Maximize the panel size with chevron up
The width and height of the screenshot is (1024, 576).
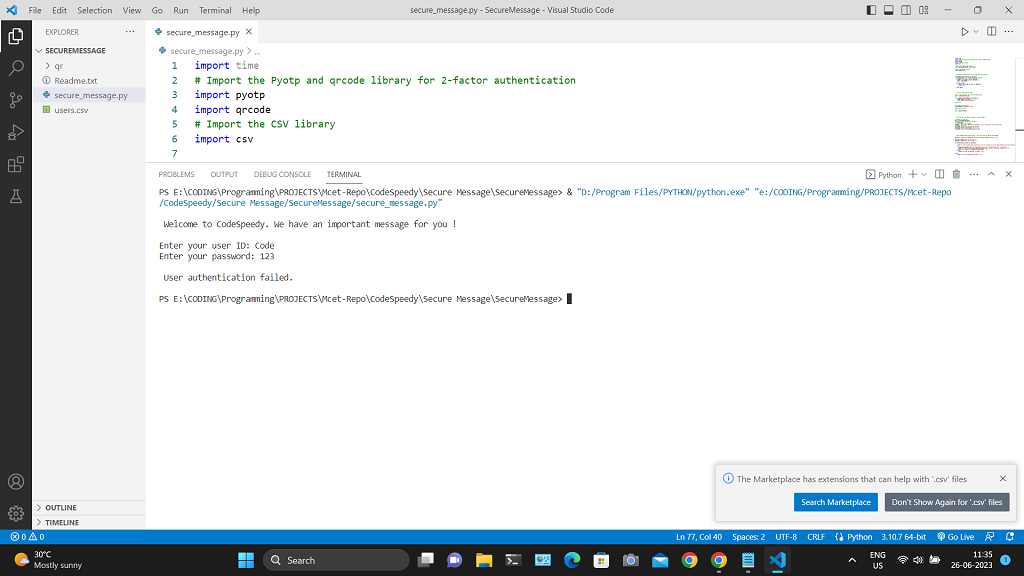click(x=991, y=174)
